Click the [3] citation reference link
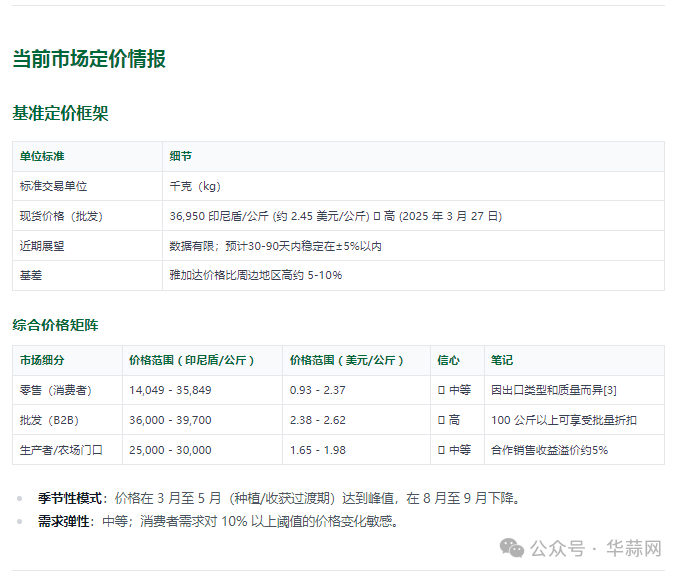 point(610,390)
